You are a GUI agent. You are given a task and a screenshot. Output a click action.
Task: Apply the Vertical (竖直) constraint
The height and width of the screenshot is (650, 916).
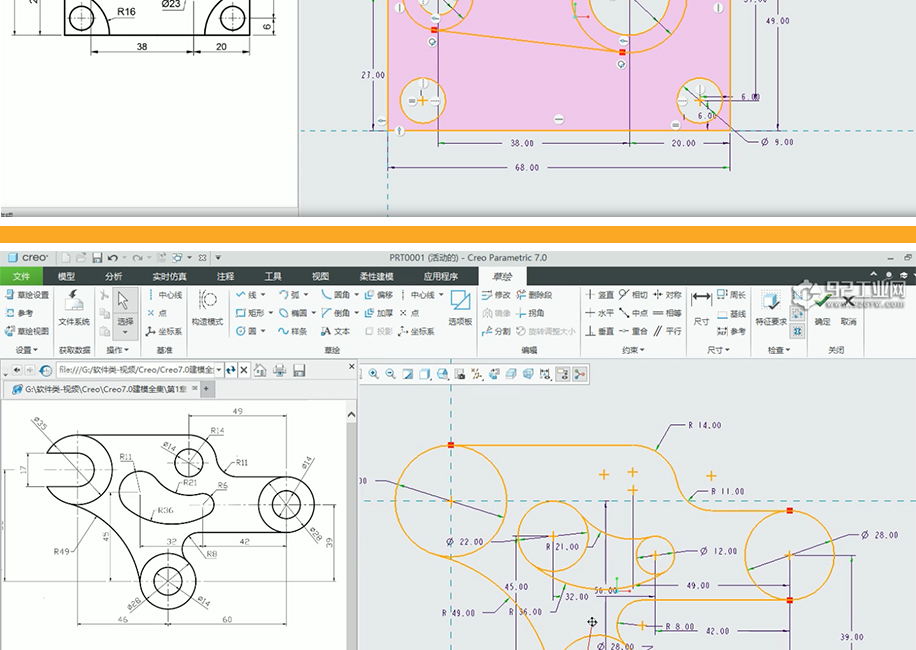point(599,295)
